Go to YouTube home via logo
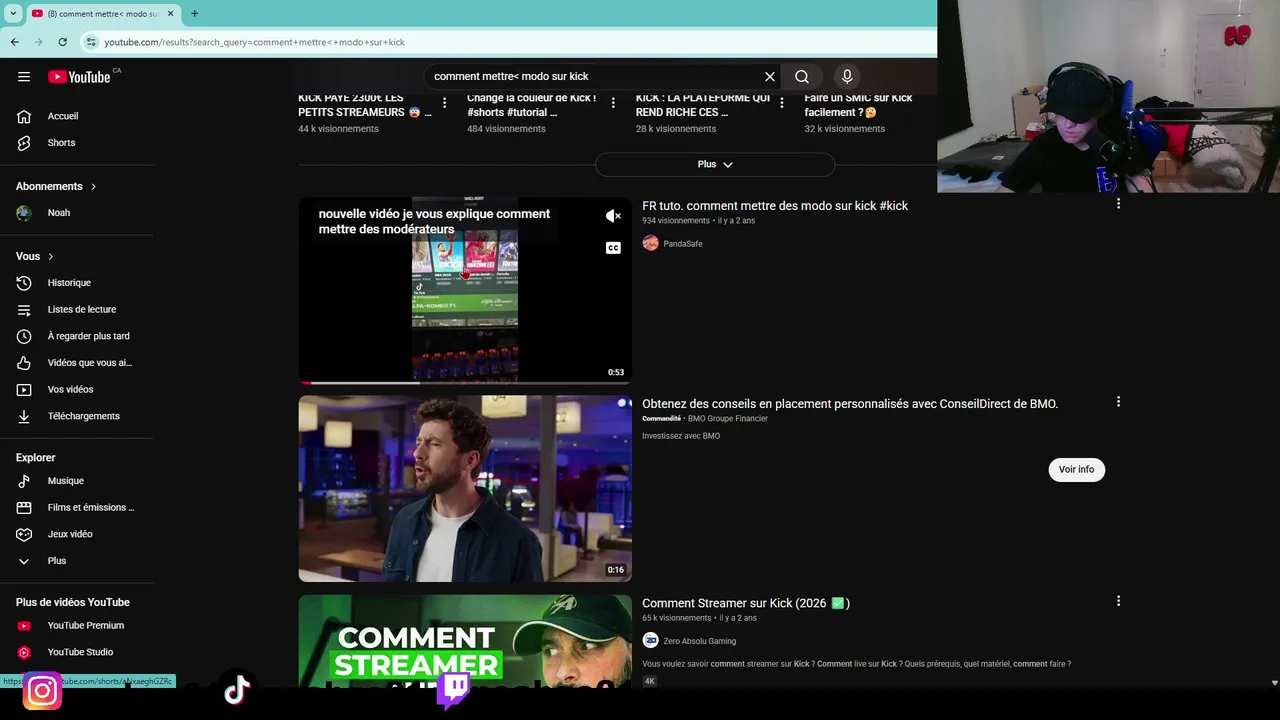 (x=79, y=77)
